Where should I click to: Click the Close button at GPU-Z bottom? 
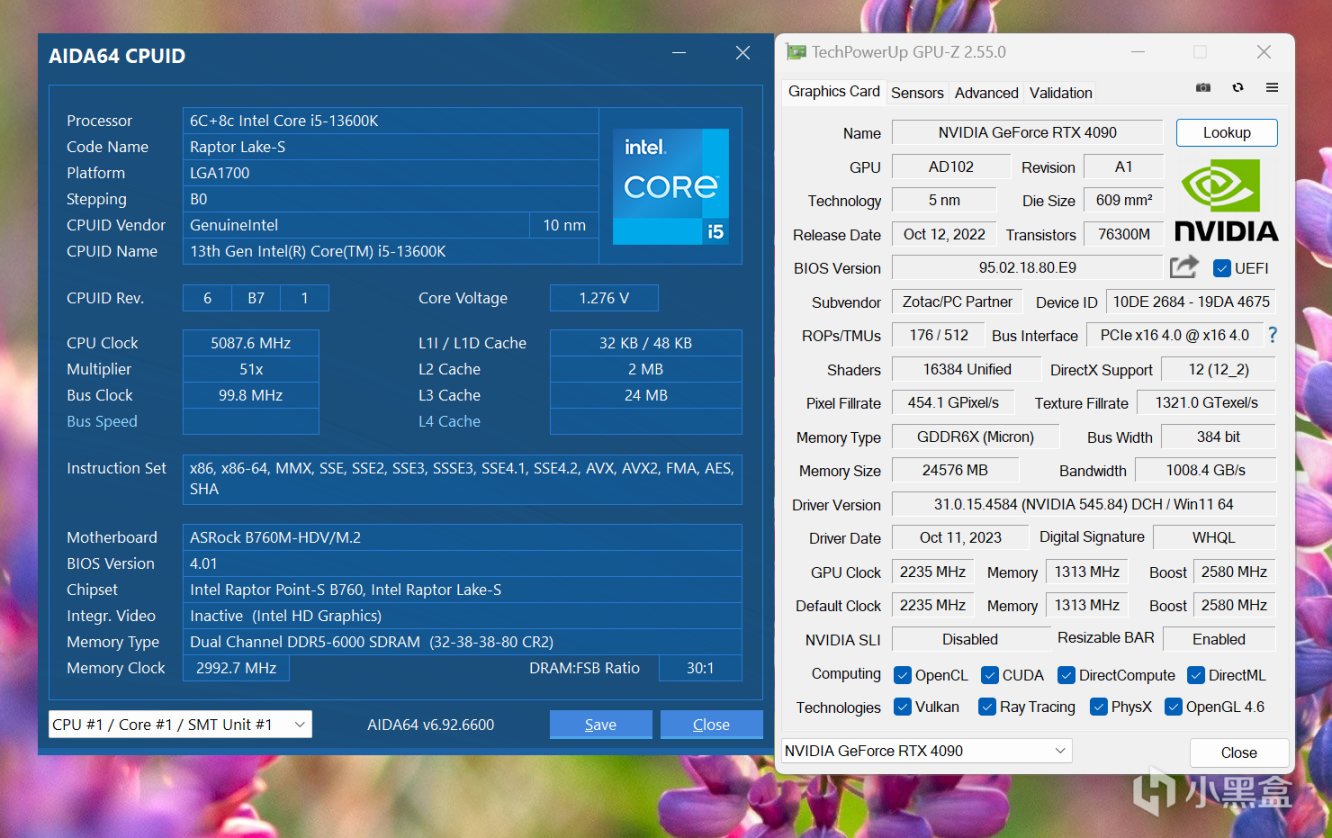coord(1239,752)
